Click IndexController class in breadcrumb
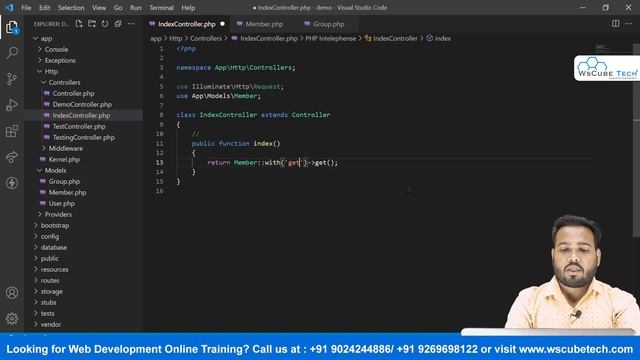 click(x=395, y=38)
